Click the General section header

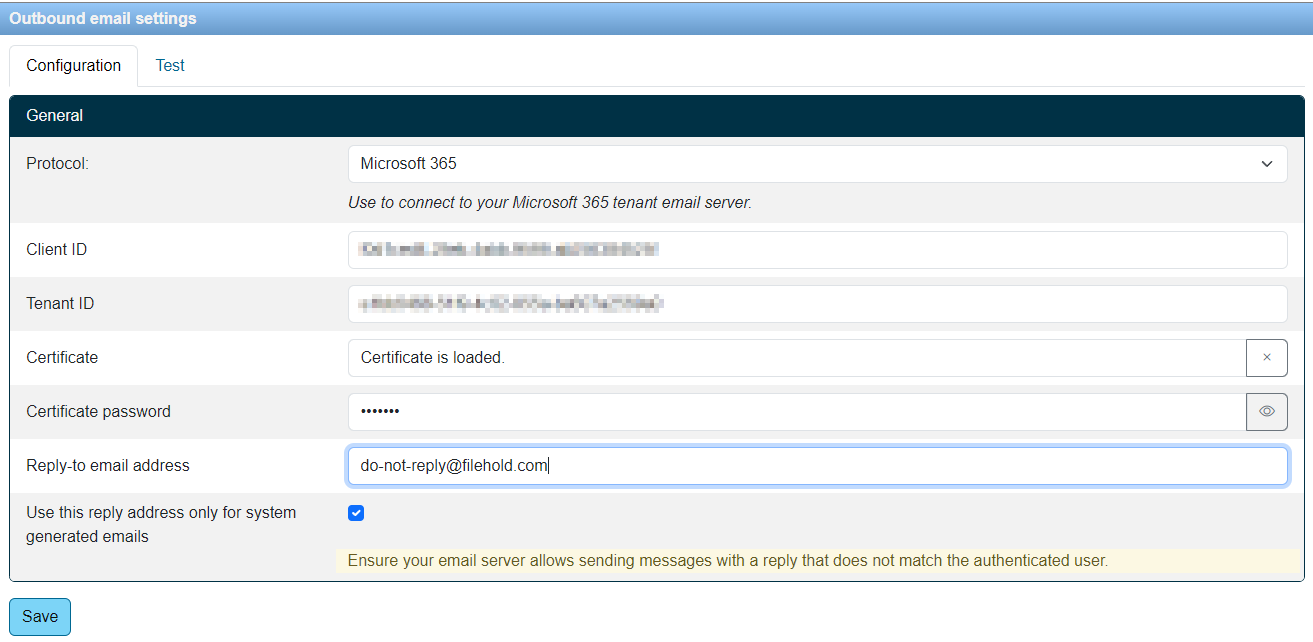coord(54,115)
